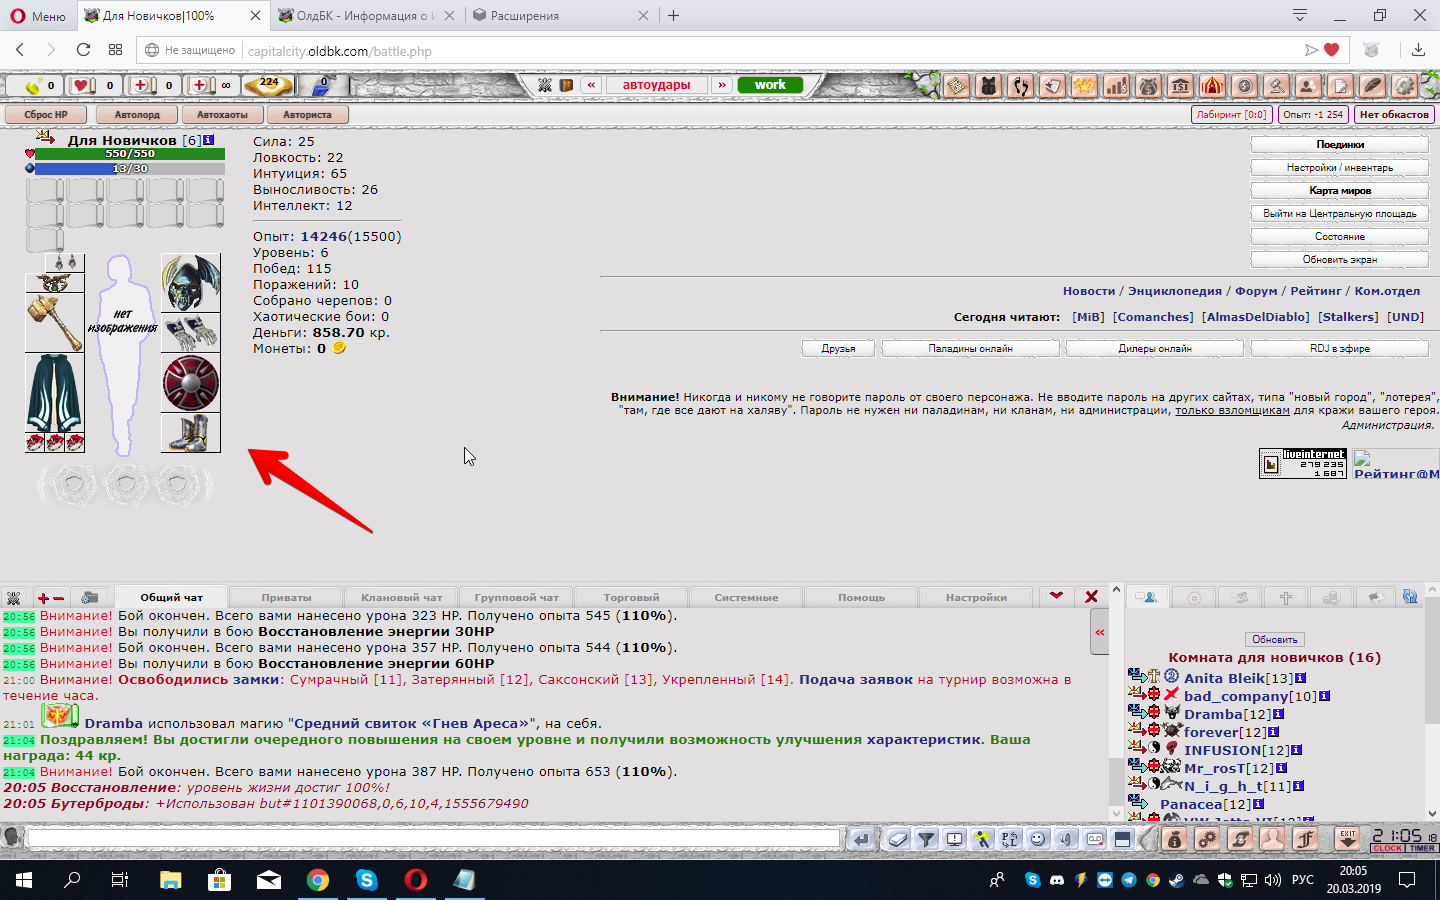1440x900 pixels.
Task: Toggle the Автолорд button
Action: click(x=137, y=115)
